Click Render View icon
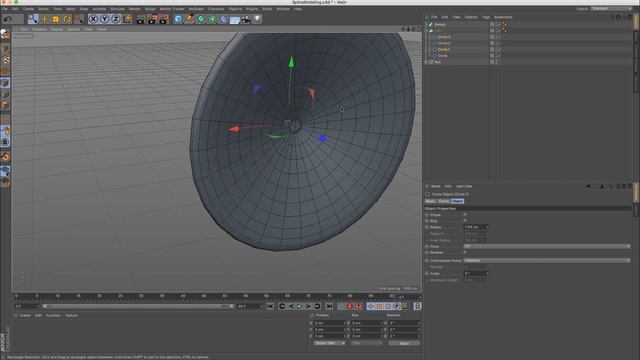640x360 pixels. click(140, 19)
